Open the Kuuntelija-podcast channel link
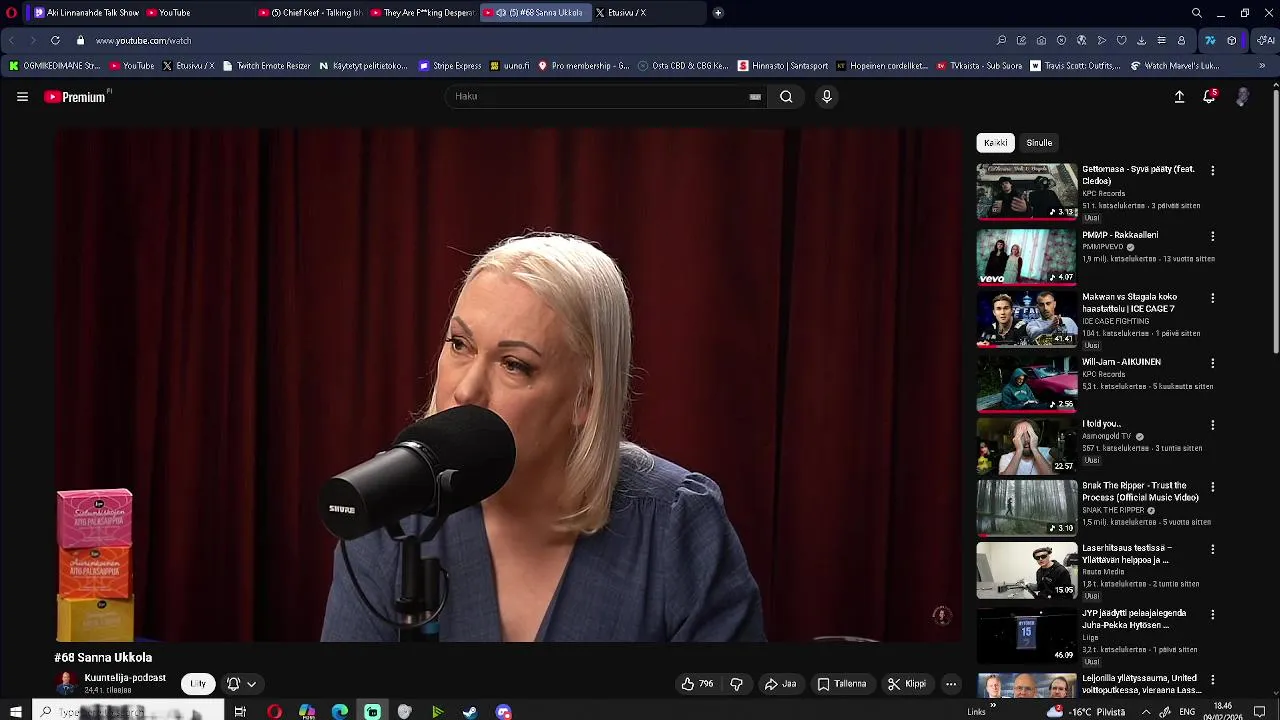Screen dimensions: 1280x720 (125, 678)
